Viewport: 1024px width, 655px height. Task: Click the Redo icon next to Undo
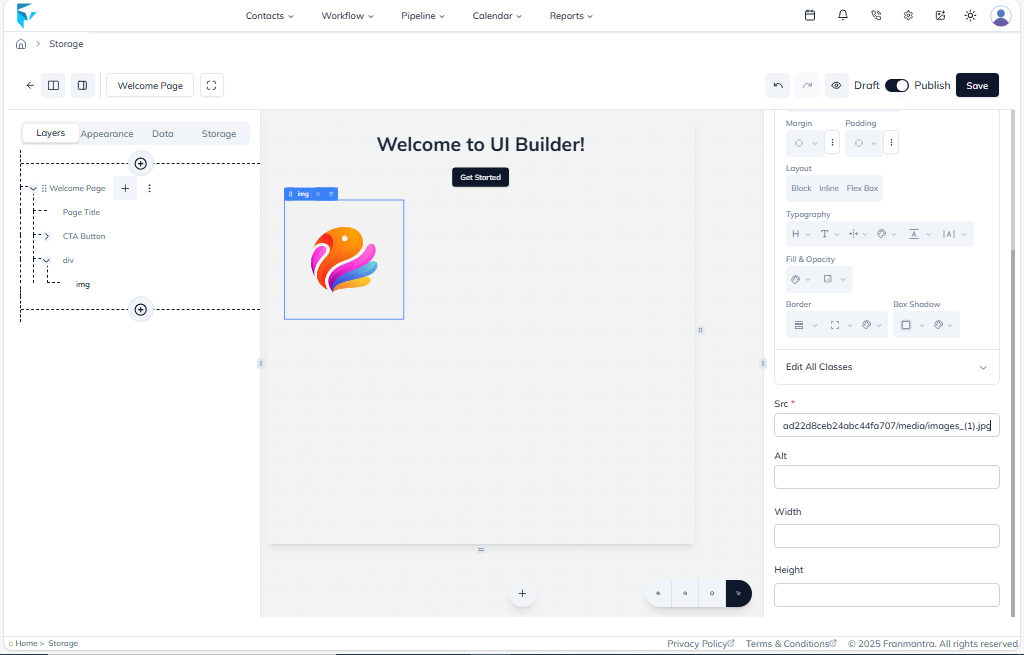coord(807,85)
